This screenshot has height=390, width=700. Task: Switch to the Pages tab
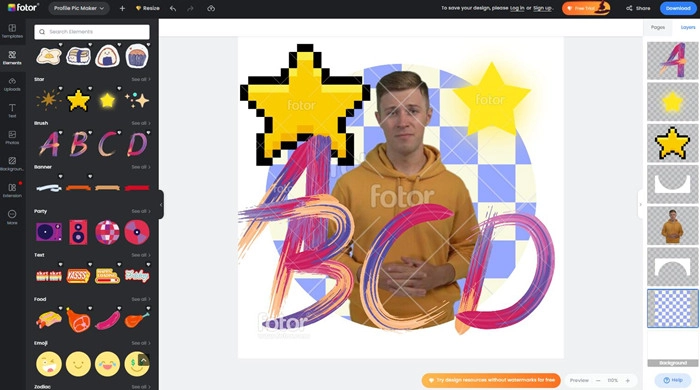pyautogui.click(x=658, y=27)
